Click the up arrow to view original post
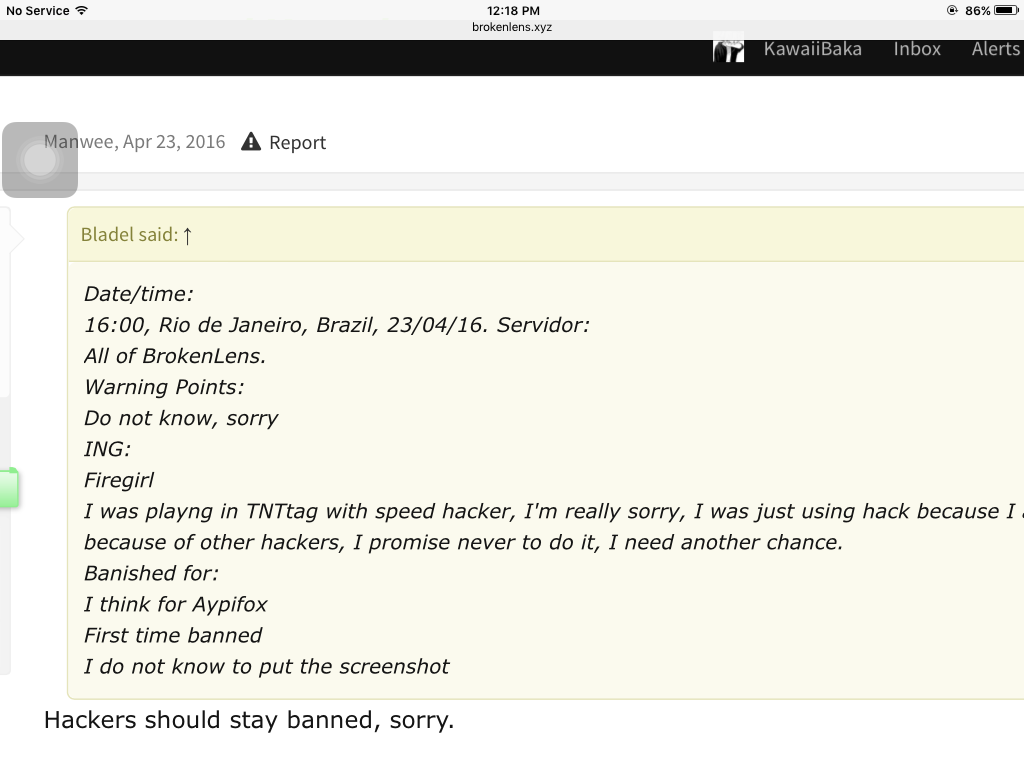1024x768 pixels. [187, 236]
